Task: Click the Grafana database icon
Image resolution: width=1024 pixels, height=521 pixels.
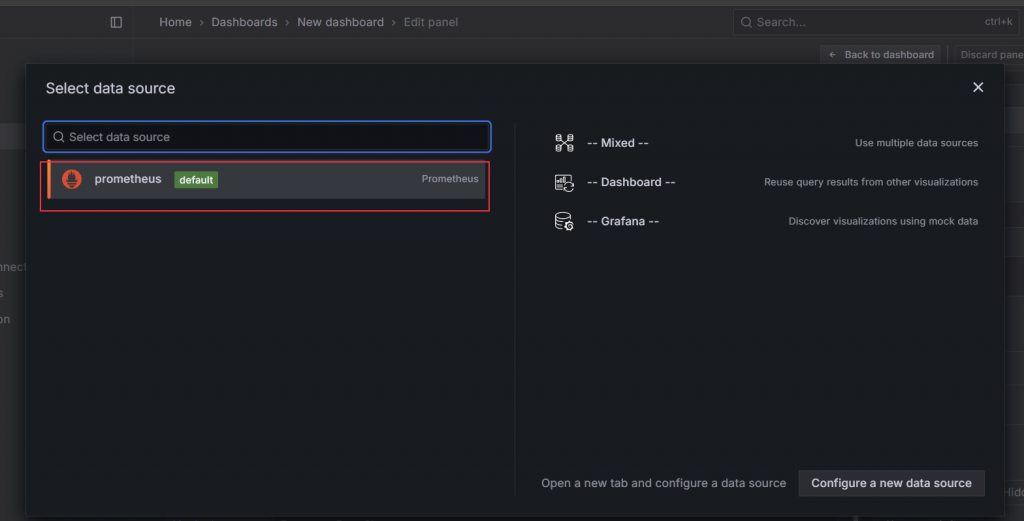Action: click(x=564, y=221)
